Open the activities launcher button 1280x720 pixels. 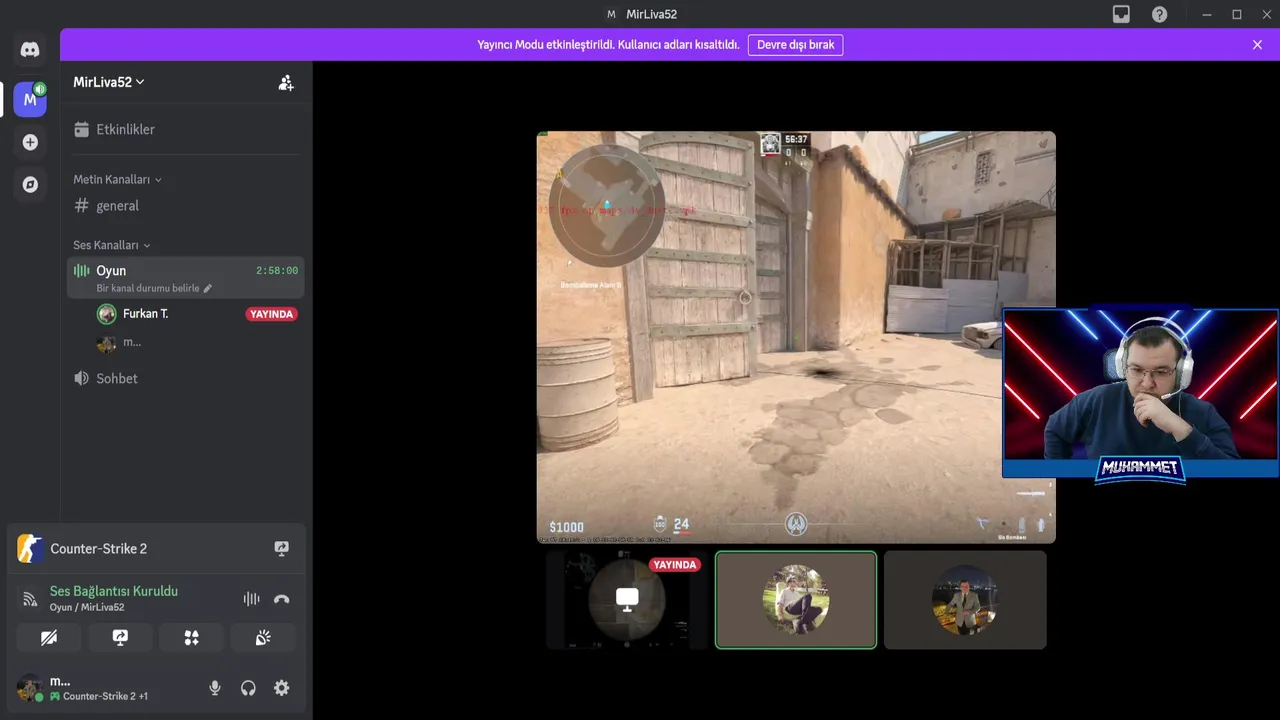click(x=191, y=638)
